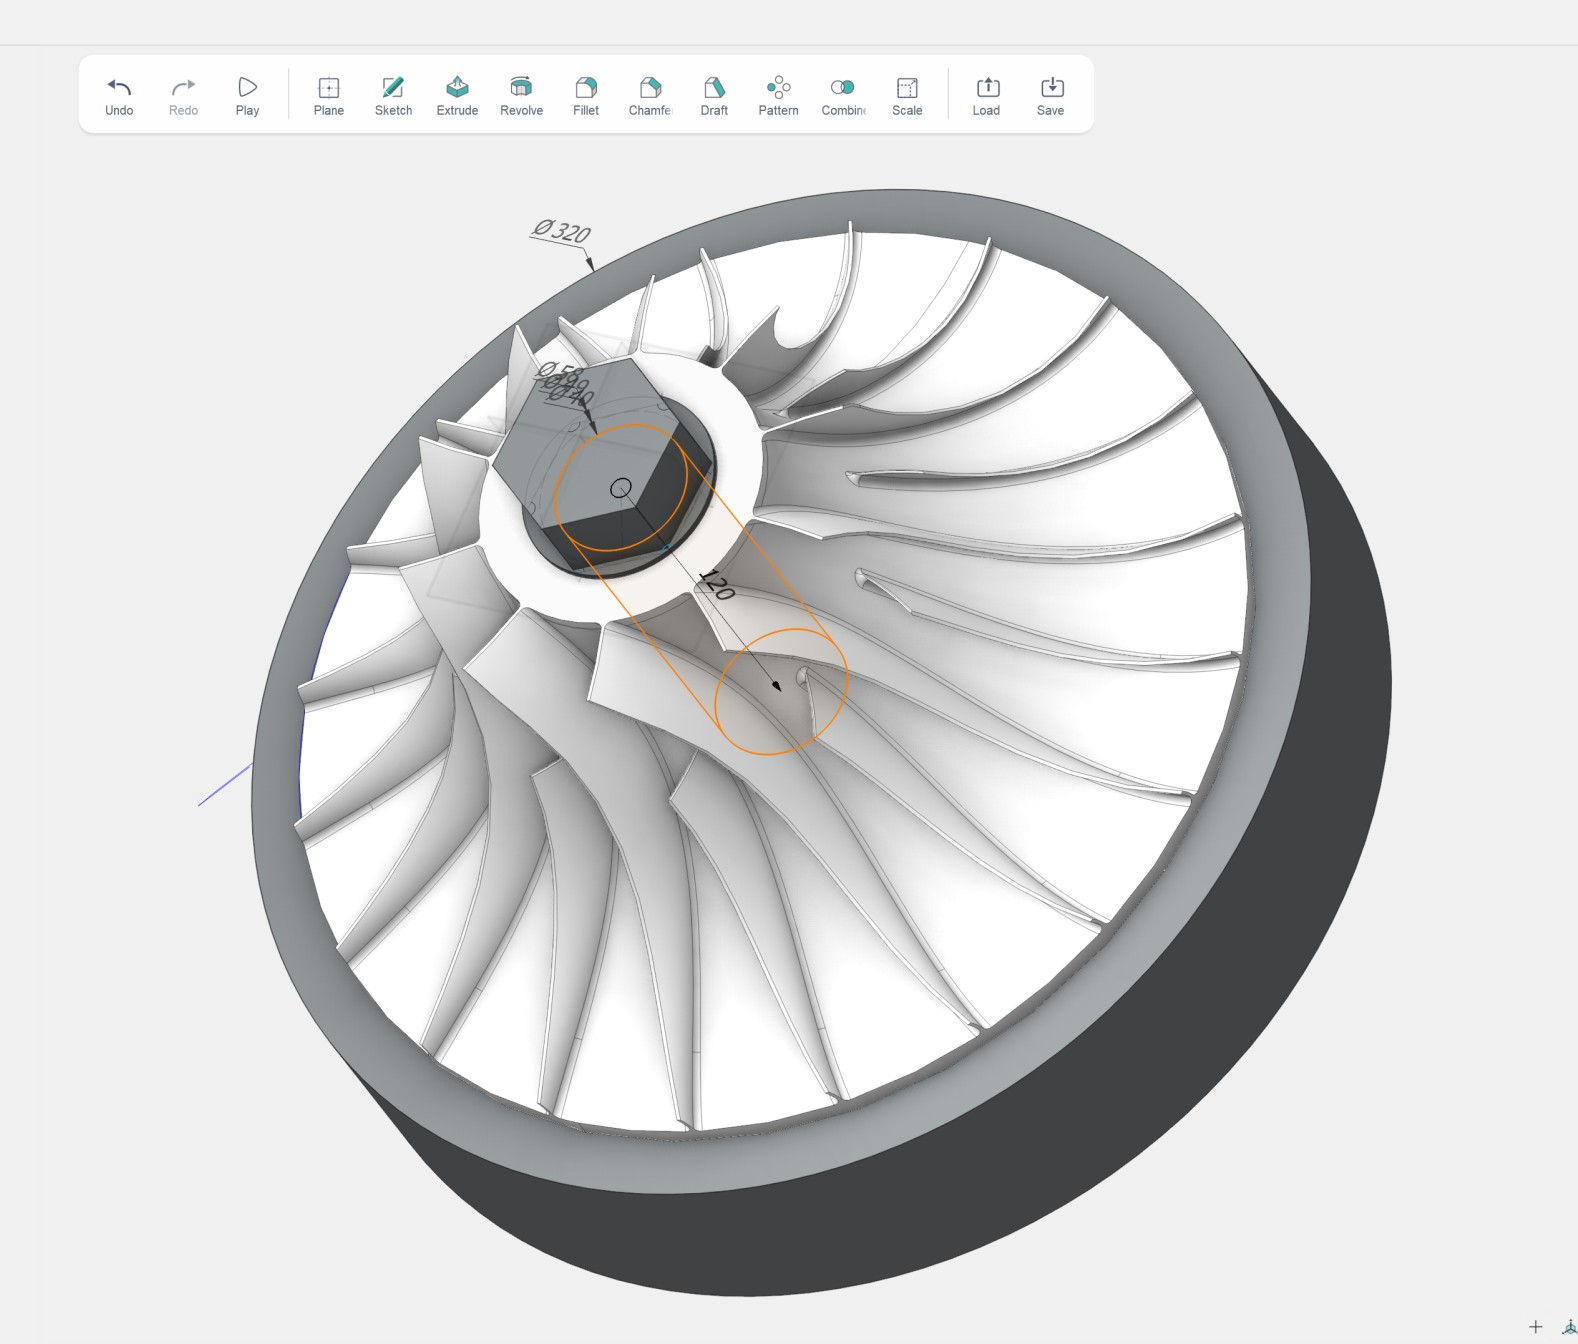Click the small center point circle on hub
This screenshot has width=1578, height=1344.
pos(621,488)
